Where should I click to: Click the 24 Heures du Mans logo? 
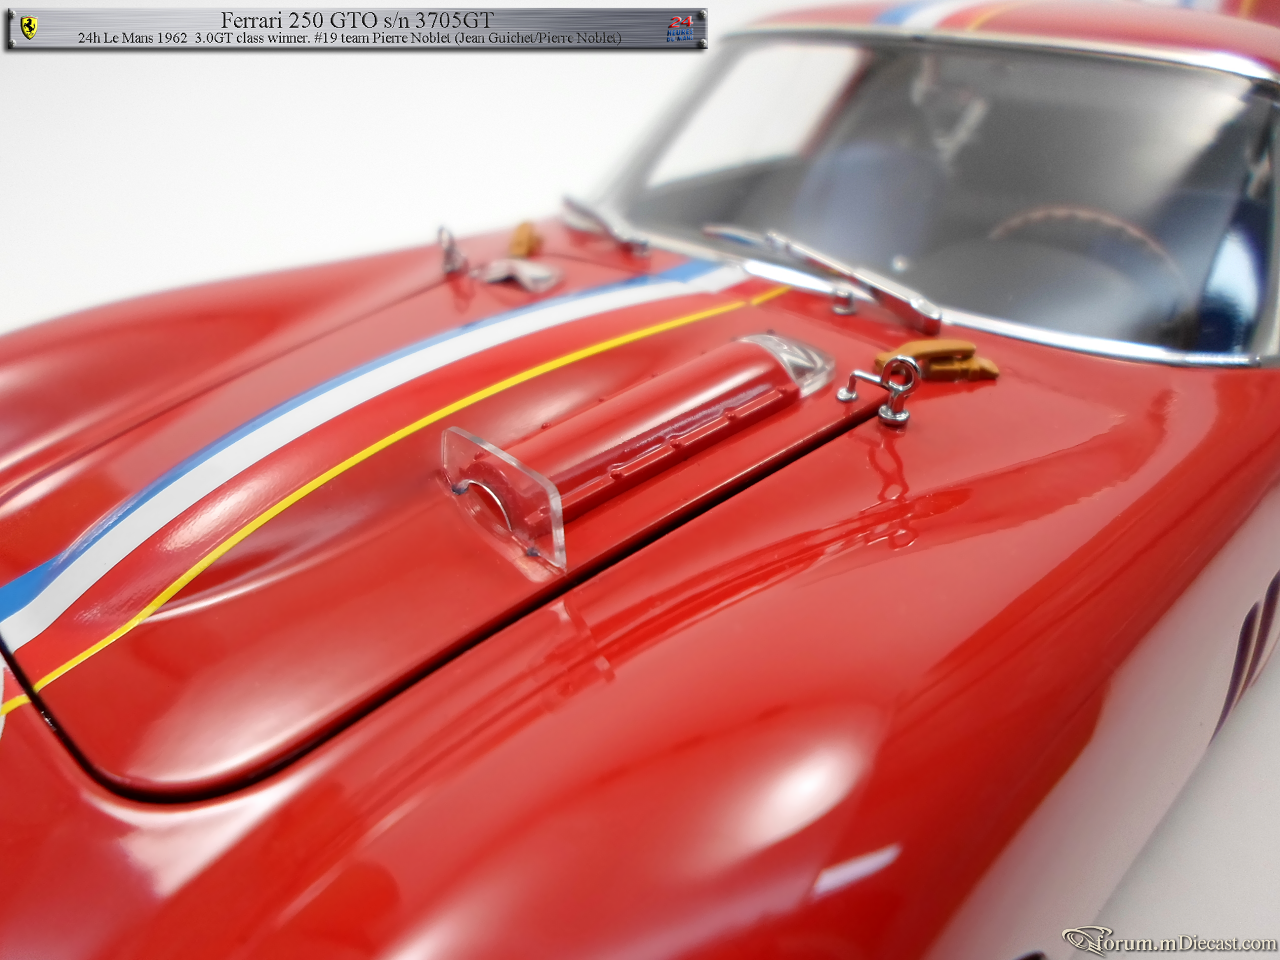pyautogui.click(x=680, y=28)
